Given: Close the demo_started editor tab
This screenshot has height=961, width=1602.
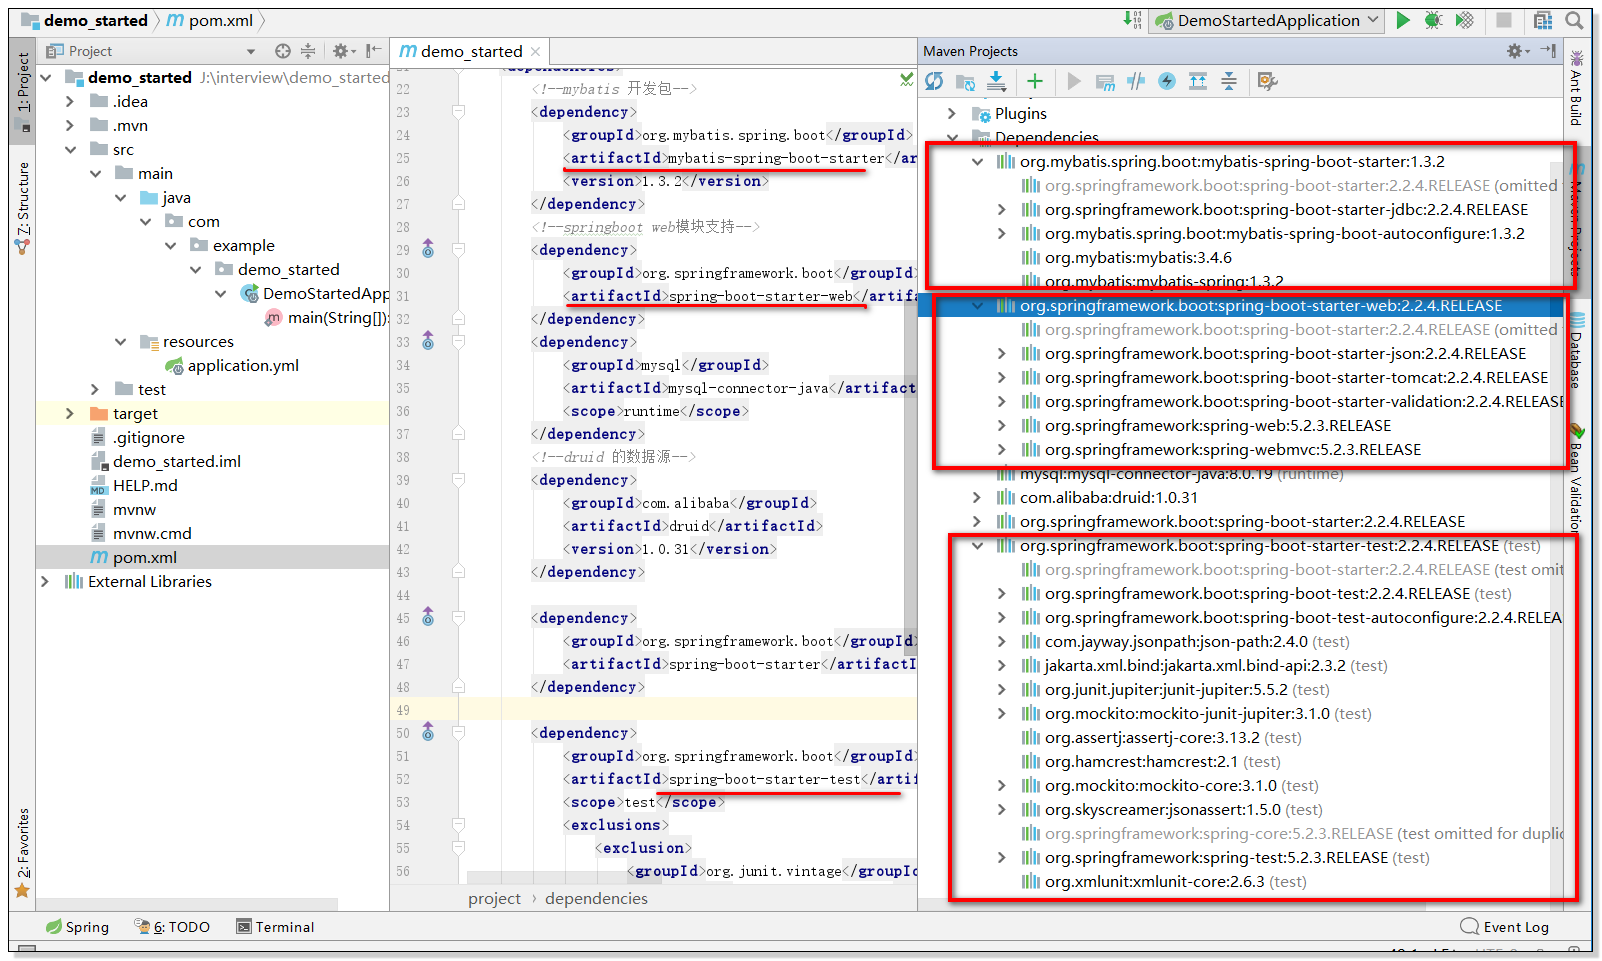Looking at the screenshot, I should [536, 51].
